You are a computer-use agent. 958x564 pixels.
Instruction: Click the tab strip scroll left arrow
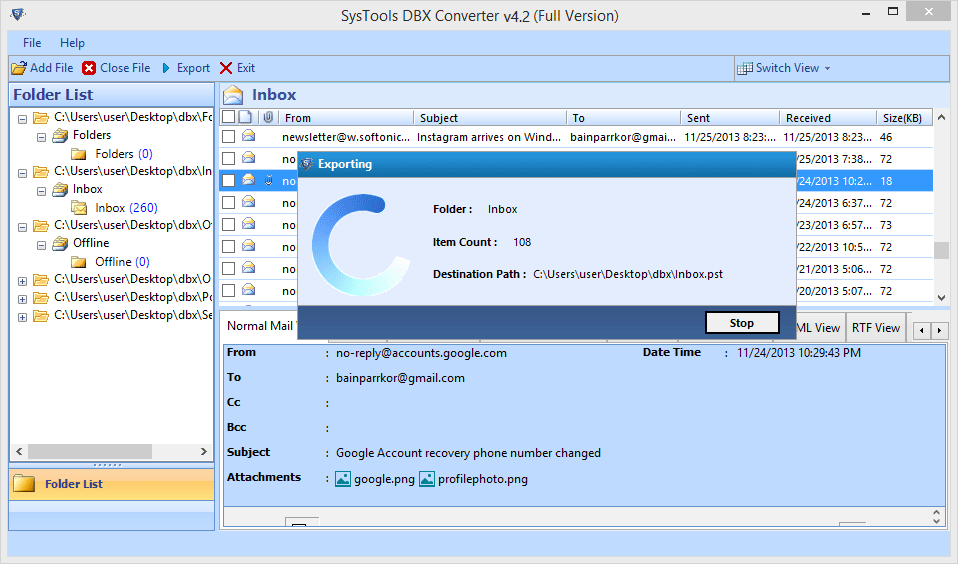pos(922,331)
